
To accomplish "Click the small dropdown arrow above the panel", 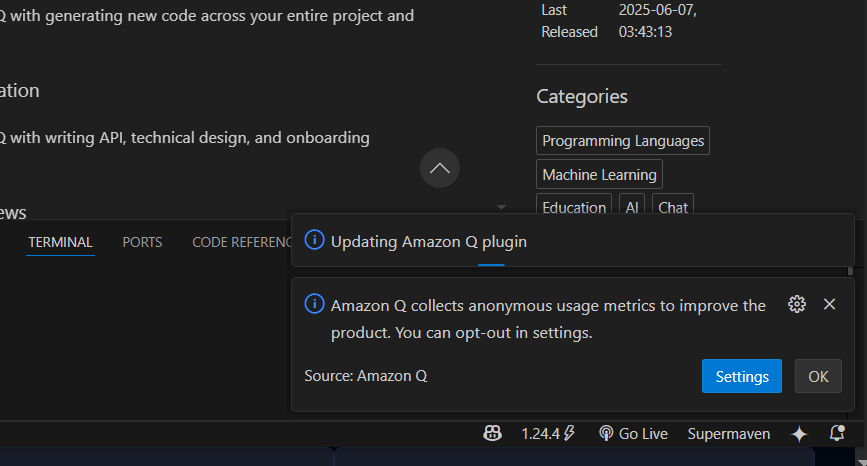I will [501, 208].
